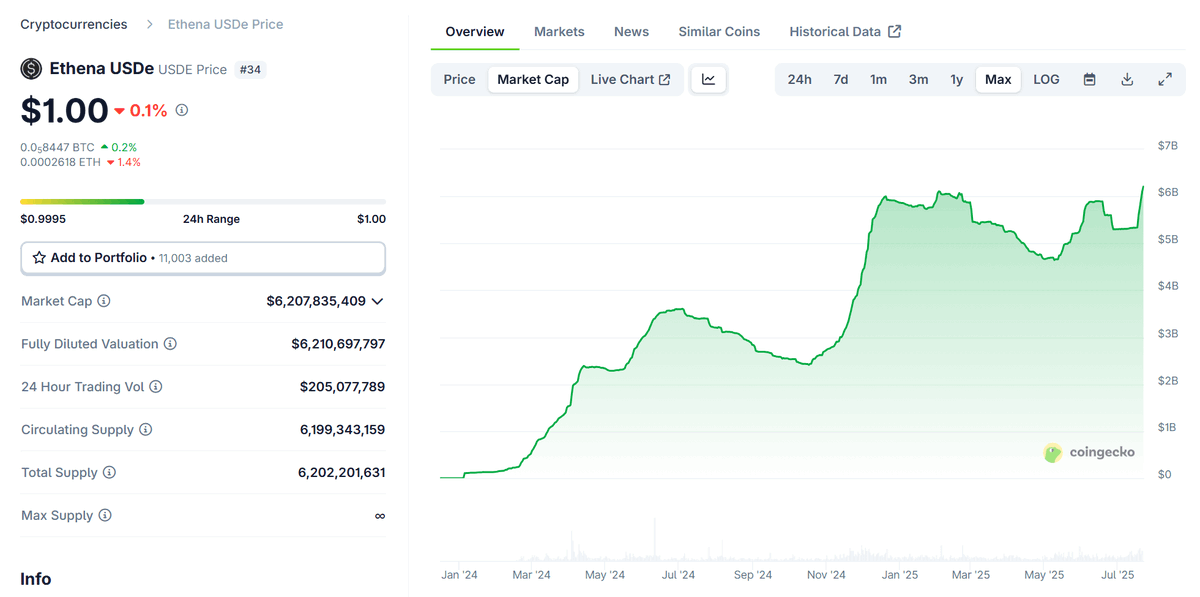Click the Info section heading
The image size is (1200, 597).
[36, 579]
